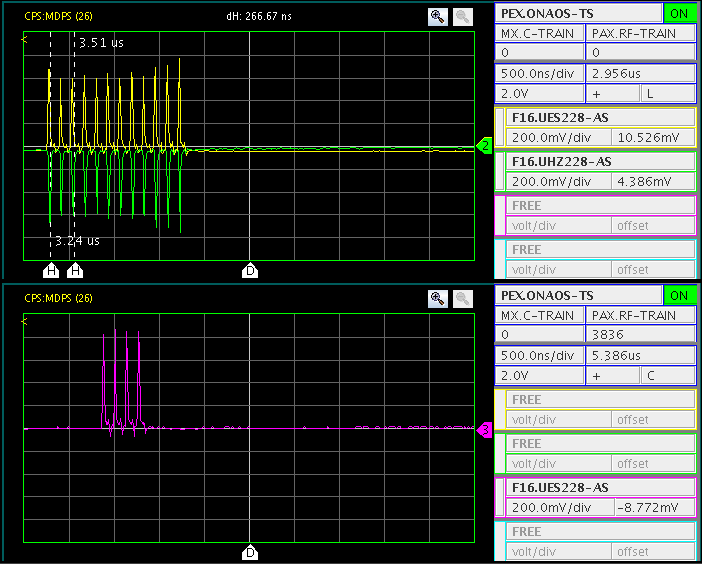The height and width of the screenshot is (564, 702).
Task: Edit top delay value 2.956us
Action: 641,73
